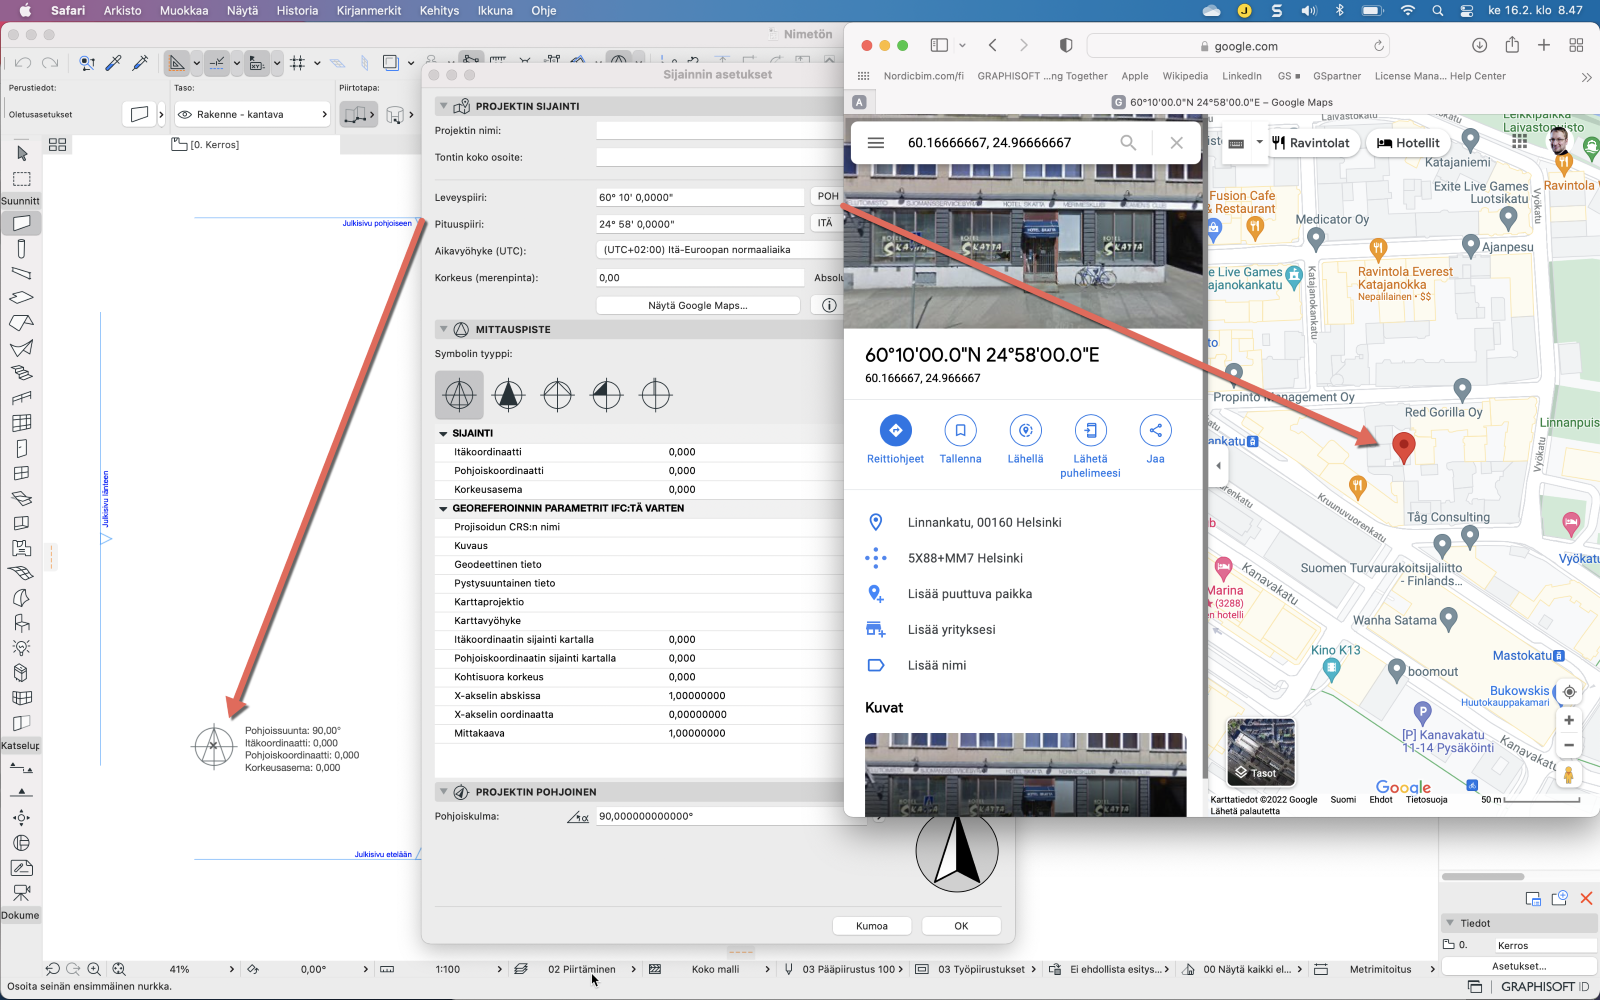Open the Aikavyöhyke (UTC) timezone dropdown
Screen dimensions: 1600x1000
click(x=720, y=250)
